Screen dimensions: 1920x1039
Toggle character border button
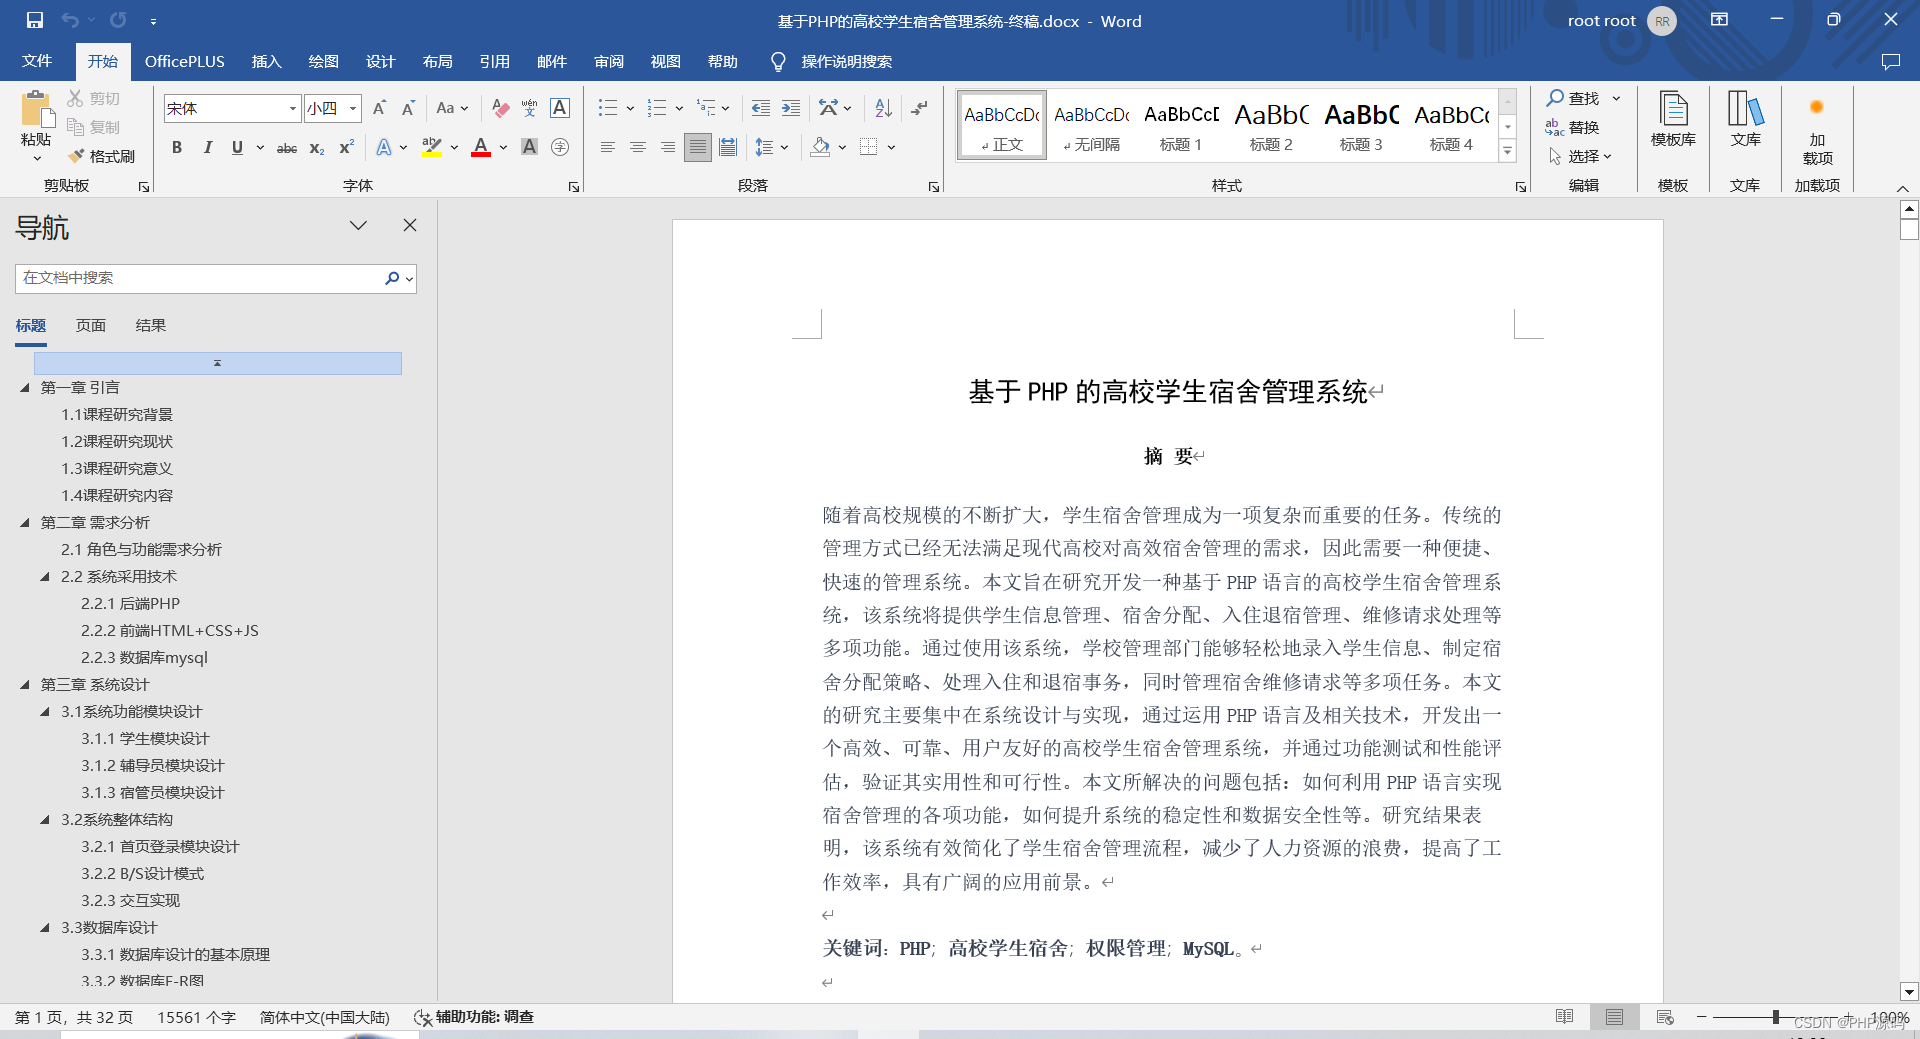560,108
